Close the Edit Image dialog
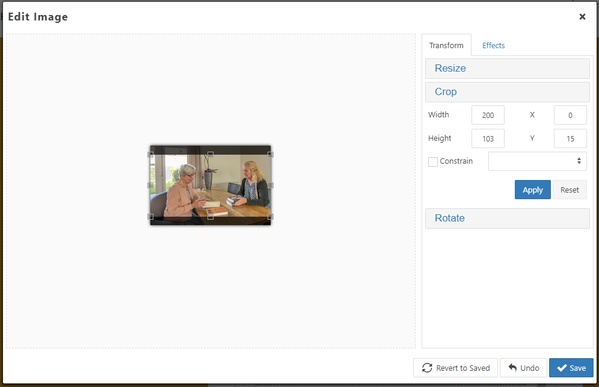This screenshot has height=387, width=599. click(x=582, y=17)
